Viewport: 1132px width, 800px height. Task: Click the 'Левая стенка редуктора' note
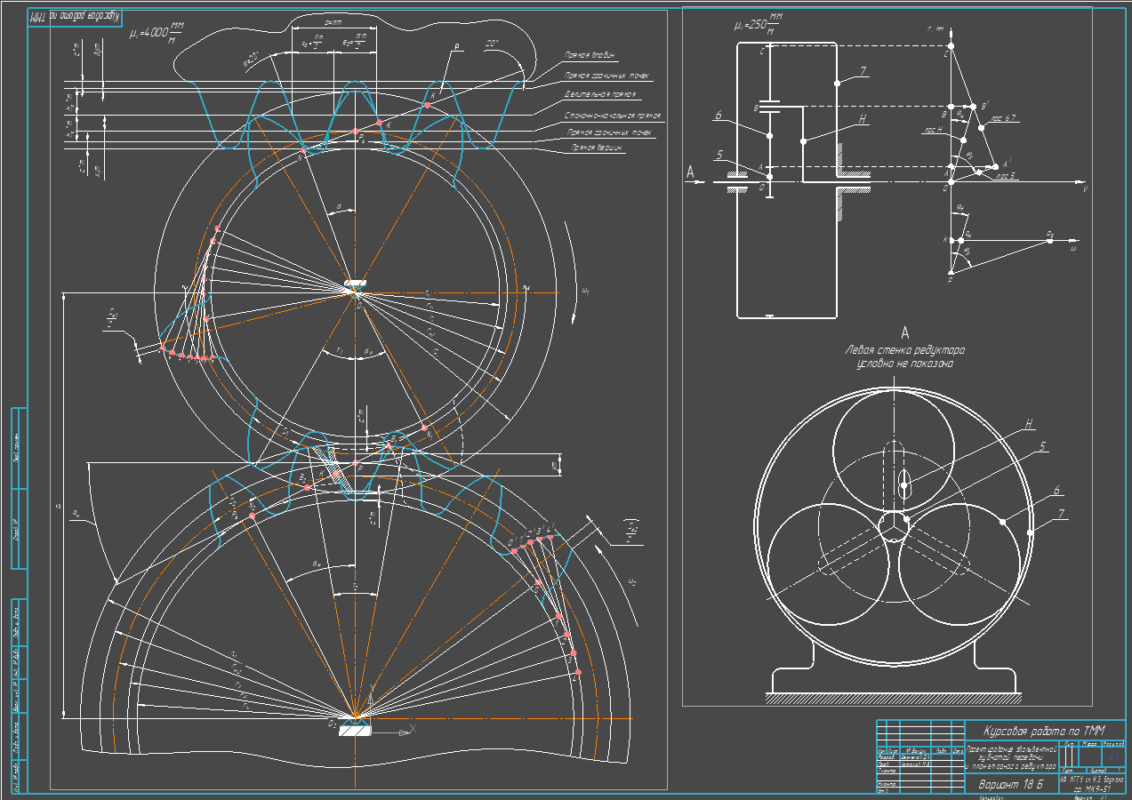pyautogui.click(x=905, y=350)
